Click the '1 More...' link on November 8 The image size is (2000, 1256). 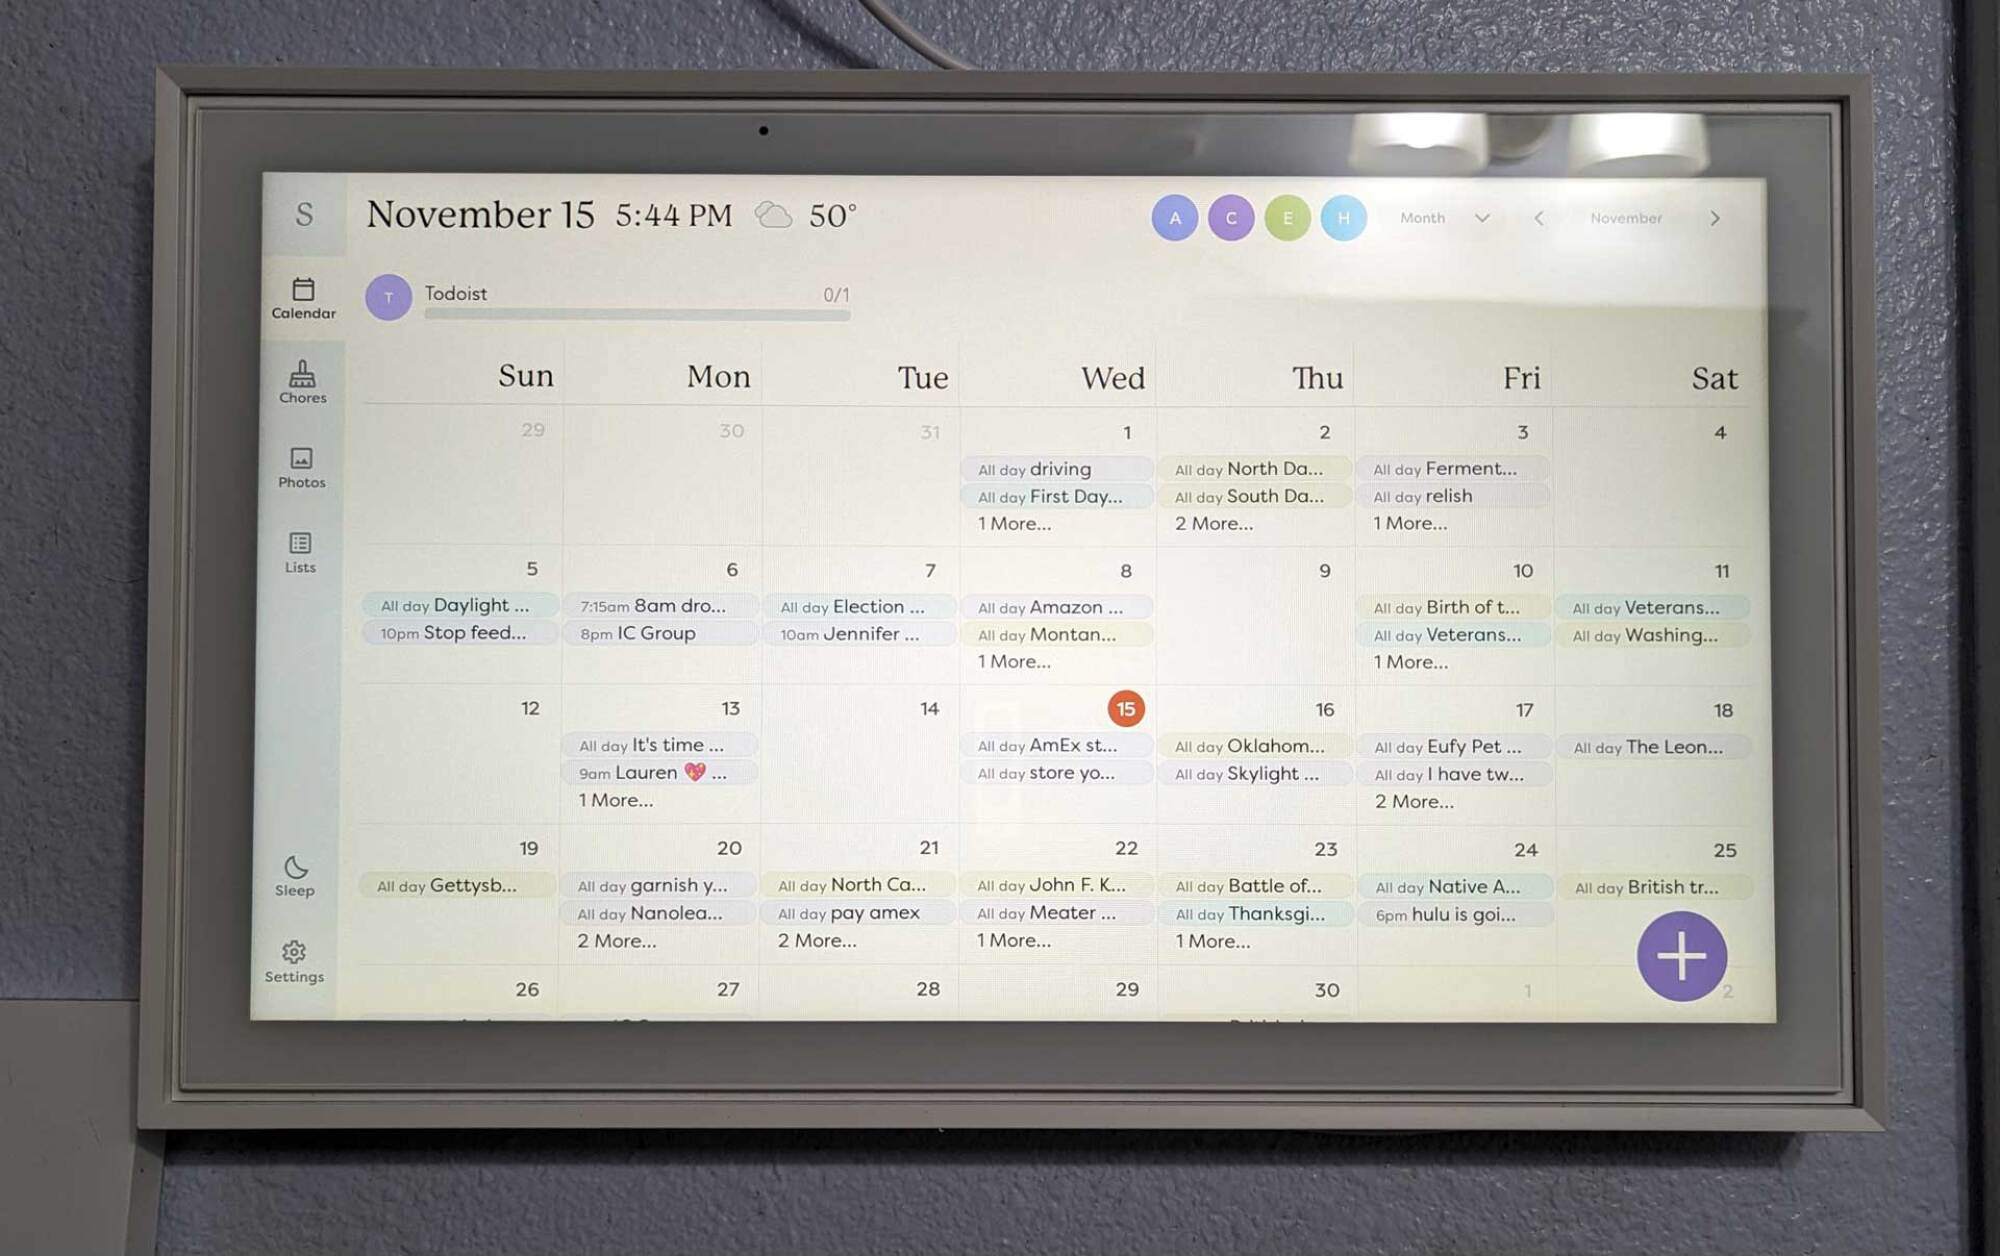point(1013,661)
